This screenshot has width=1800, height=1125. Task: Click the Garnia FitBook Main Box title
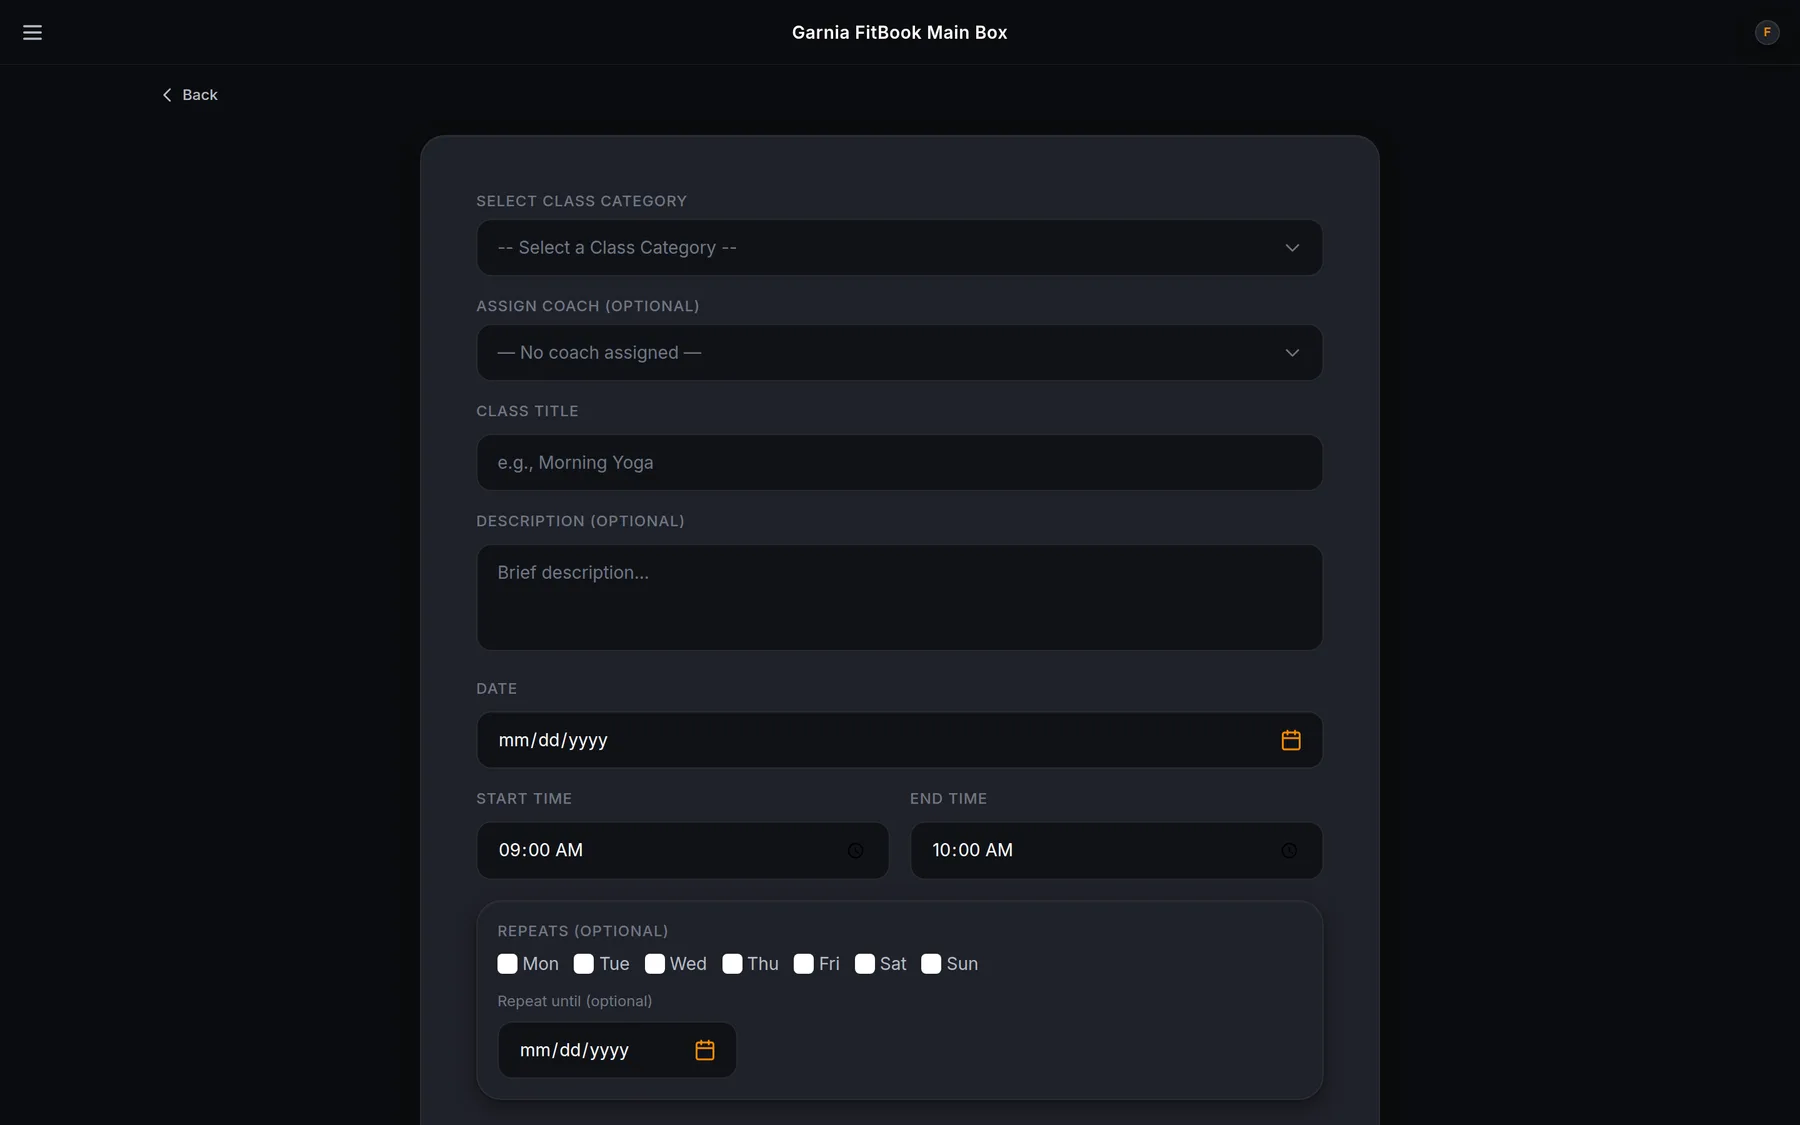(899, 32)
